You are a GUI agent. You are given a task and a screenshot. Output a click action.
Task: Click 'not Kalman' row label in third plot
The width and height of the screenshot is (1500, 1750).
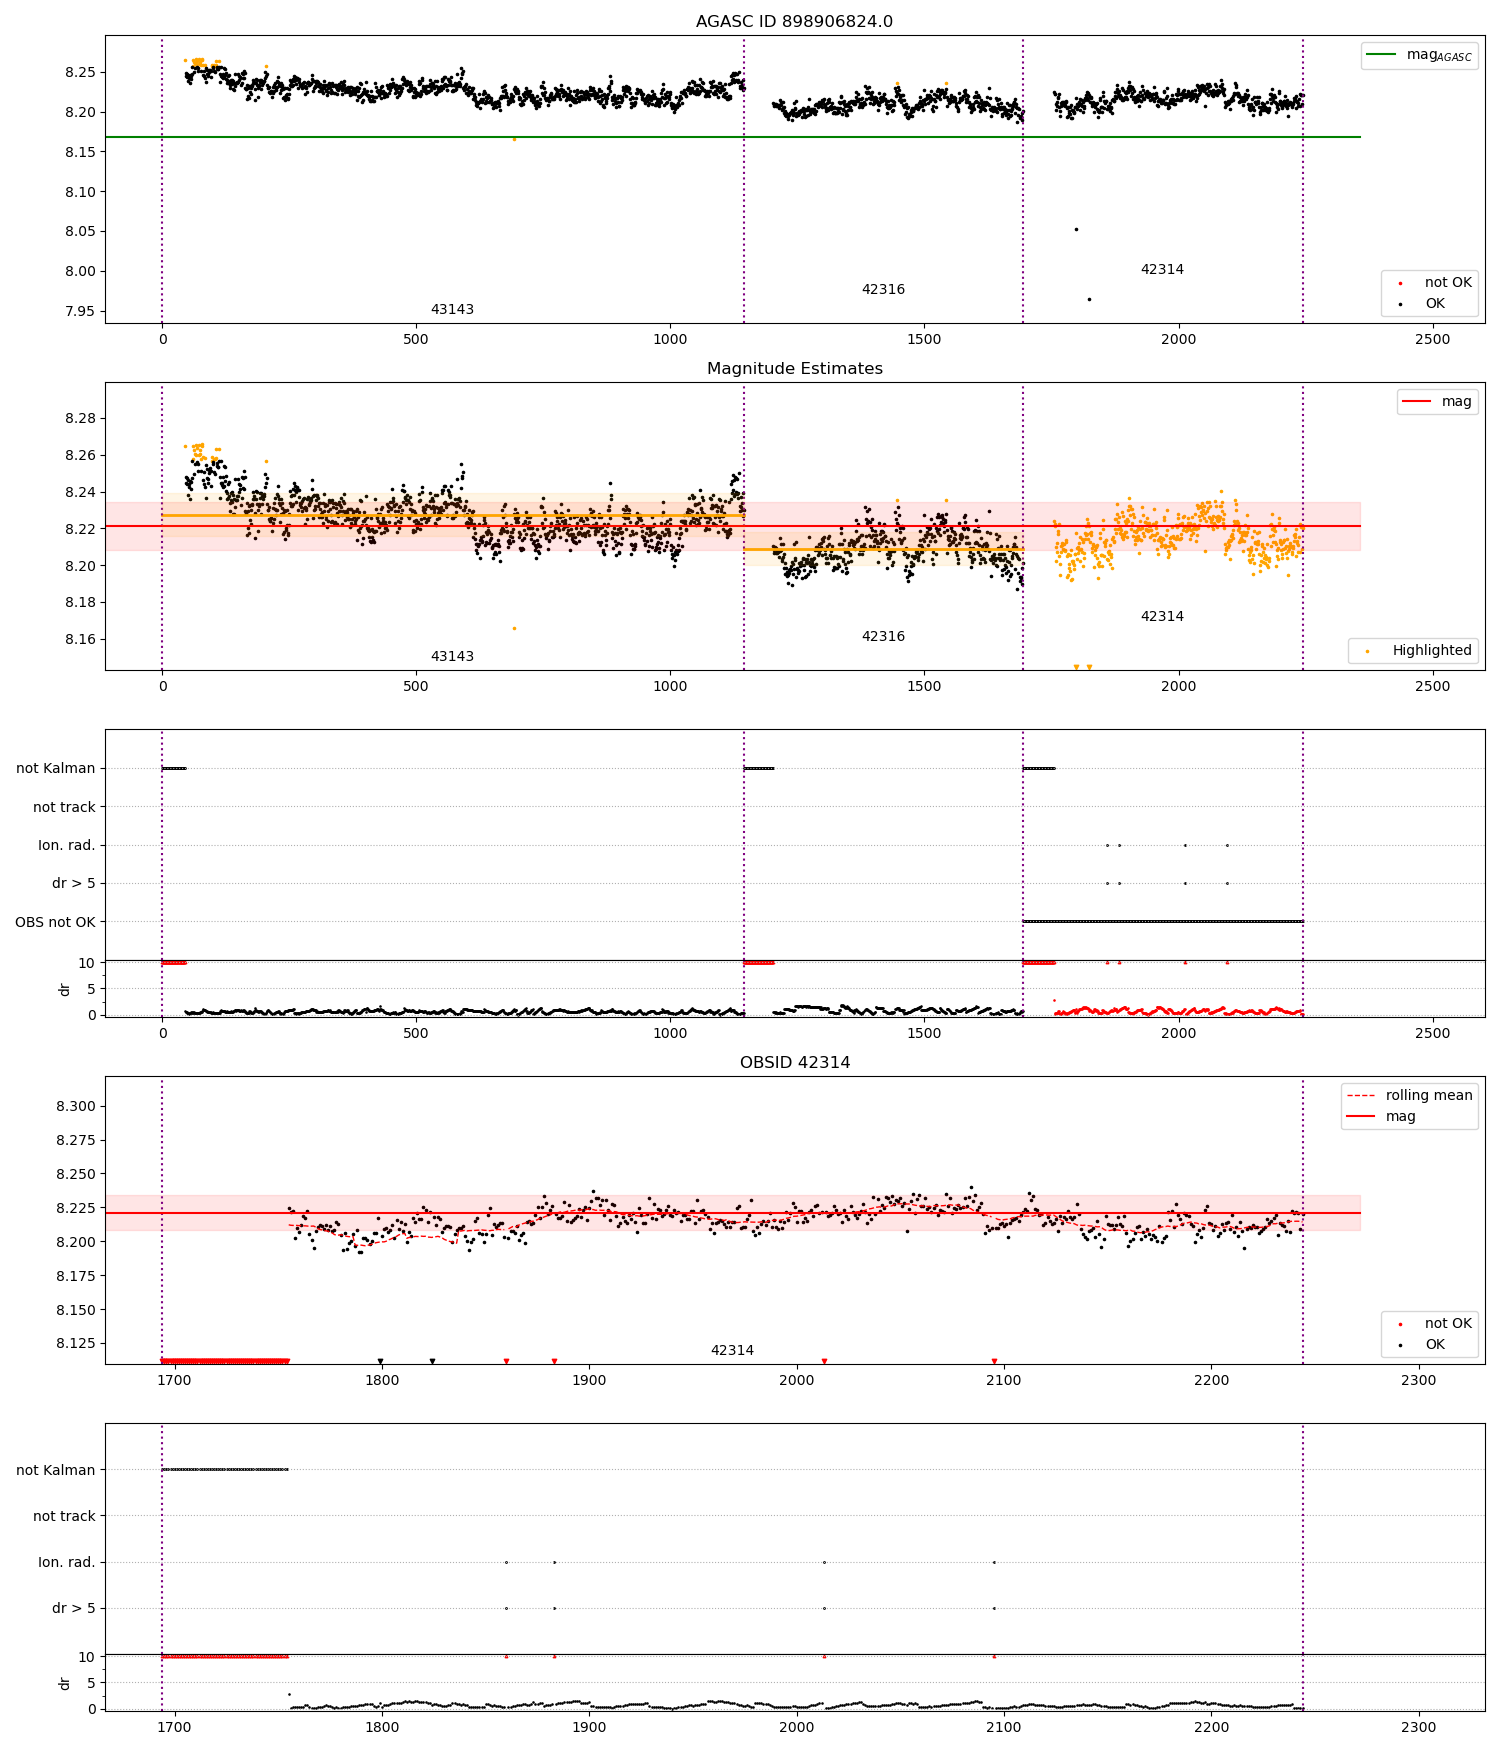55,769
